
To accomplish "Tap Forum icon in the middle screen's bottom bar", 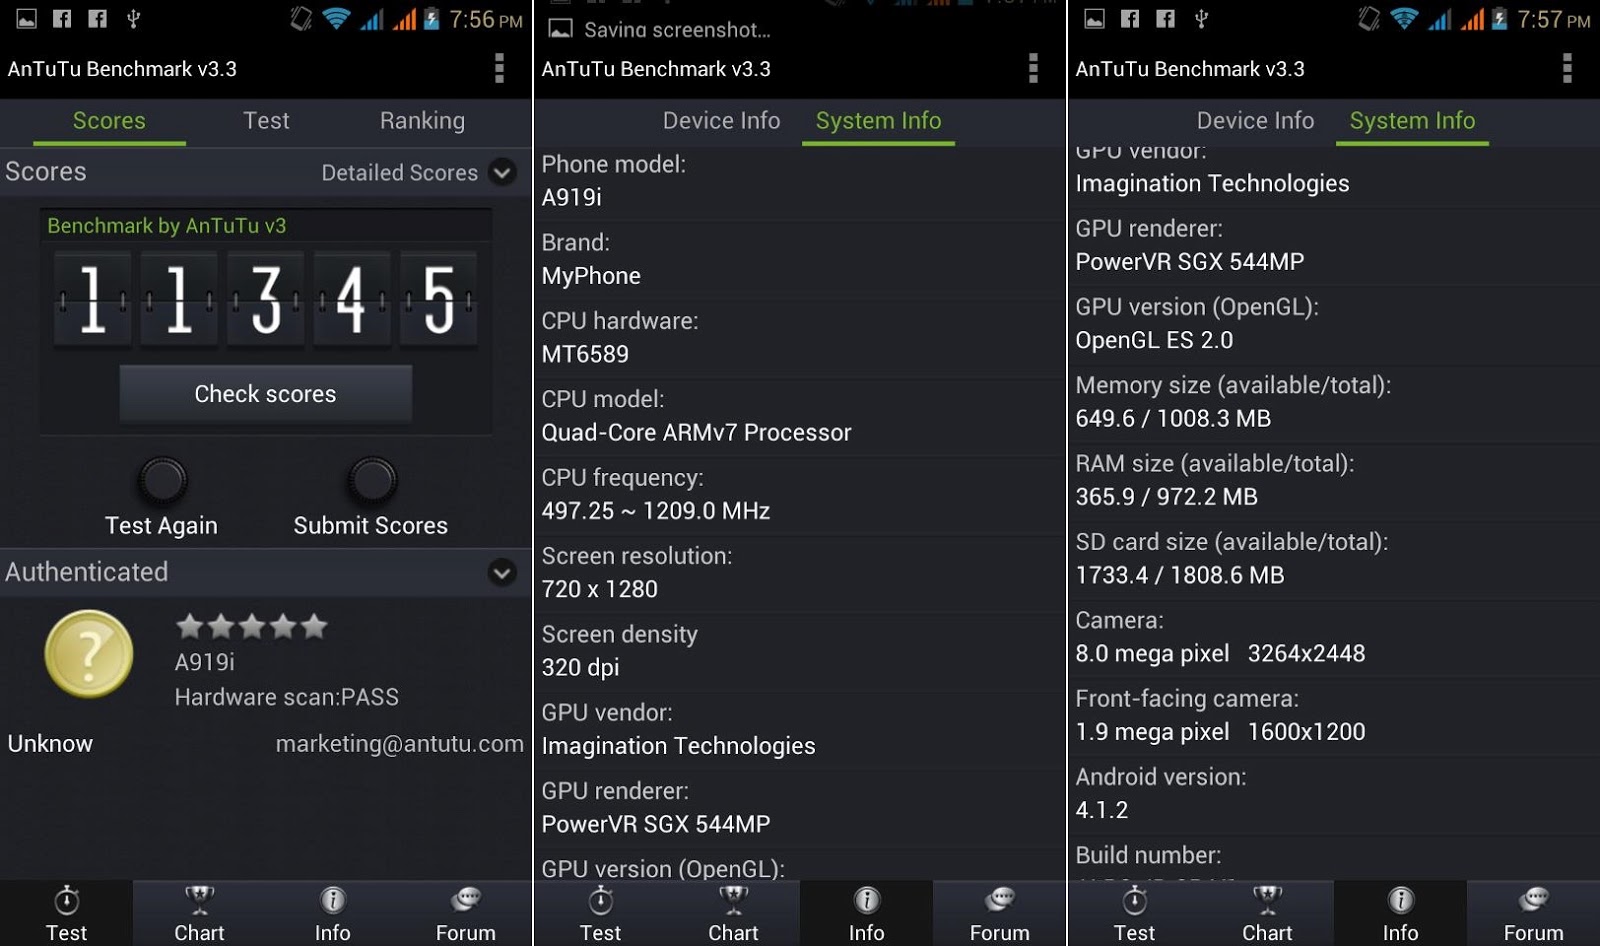I will point(1000,900).
